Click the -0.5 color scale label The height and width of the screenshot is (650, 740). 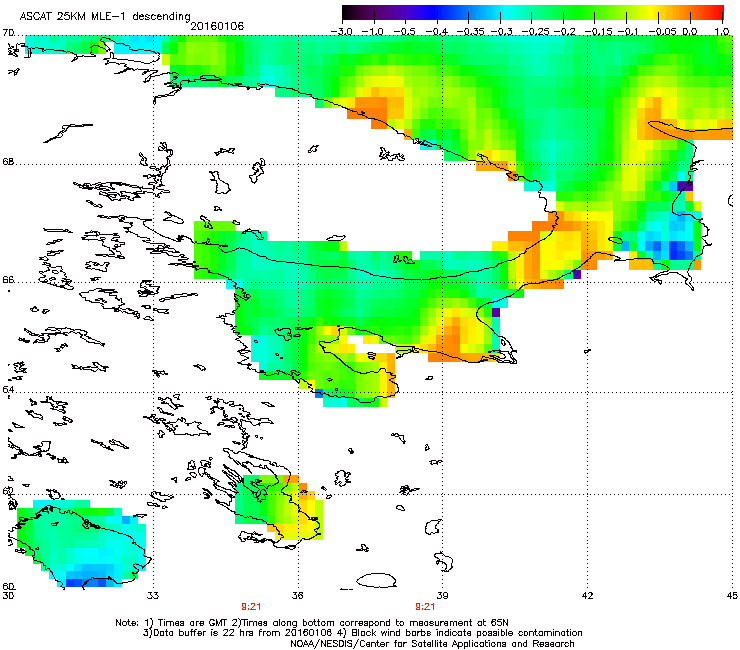click(x=405, y=31)
